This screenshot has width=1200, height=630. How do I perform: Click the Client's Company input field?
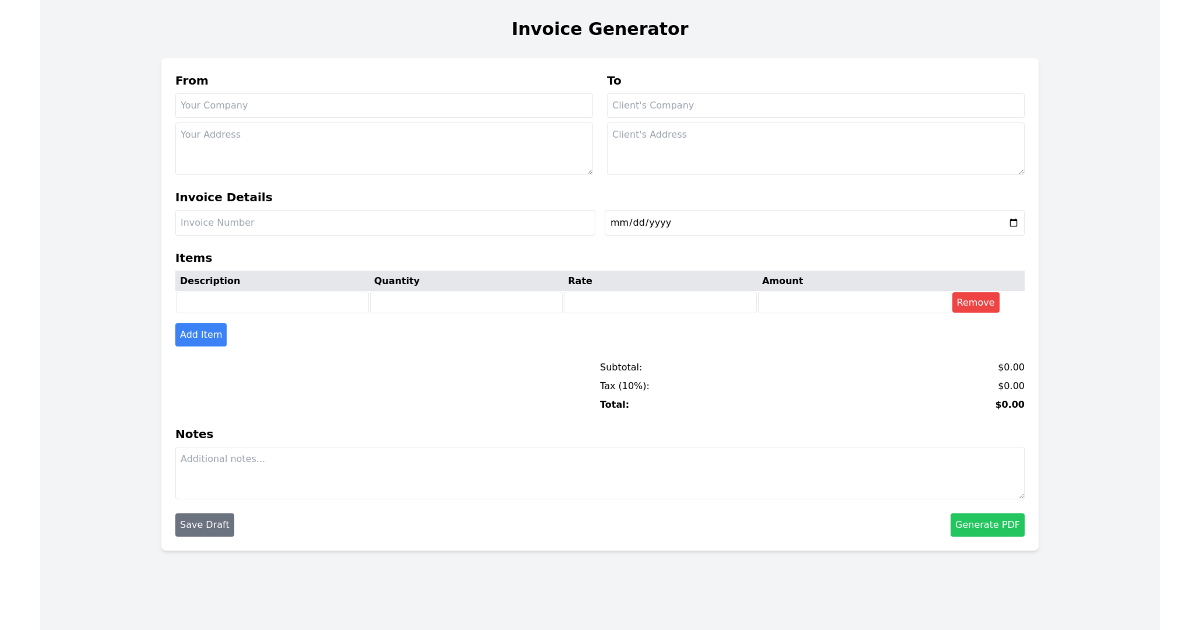815,105
